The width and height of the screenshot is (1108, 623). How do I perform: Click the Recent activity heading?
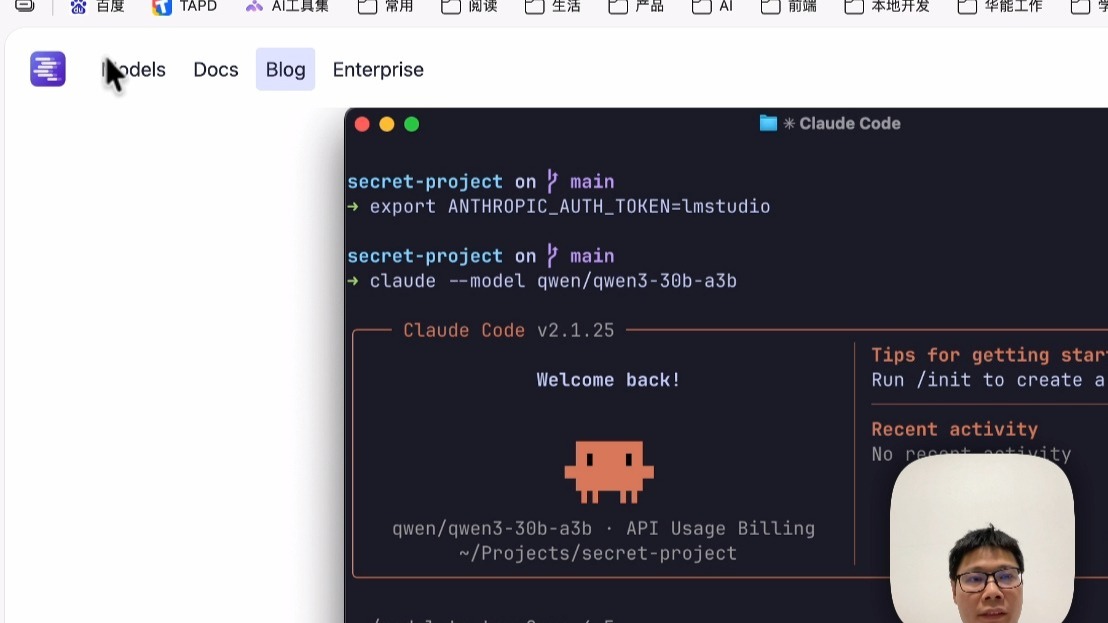click(x=955, y=429)
